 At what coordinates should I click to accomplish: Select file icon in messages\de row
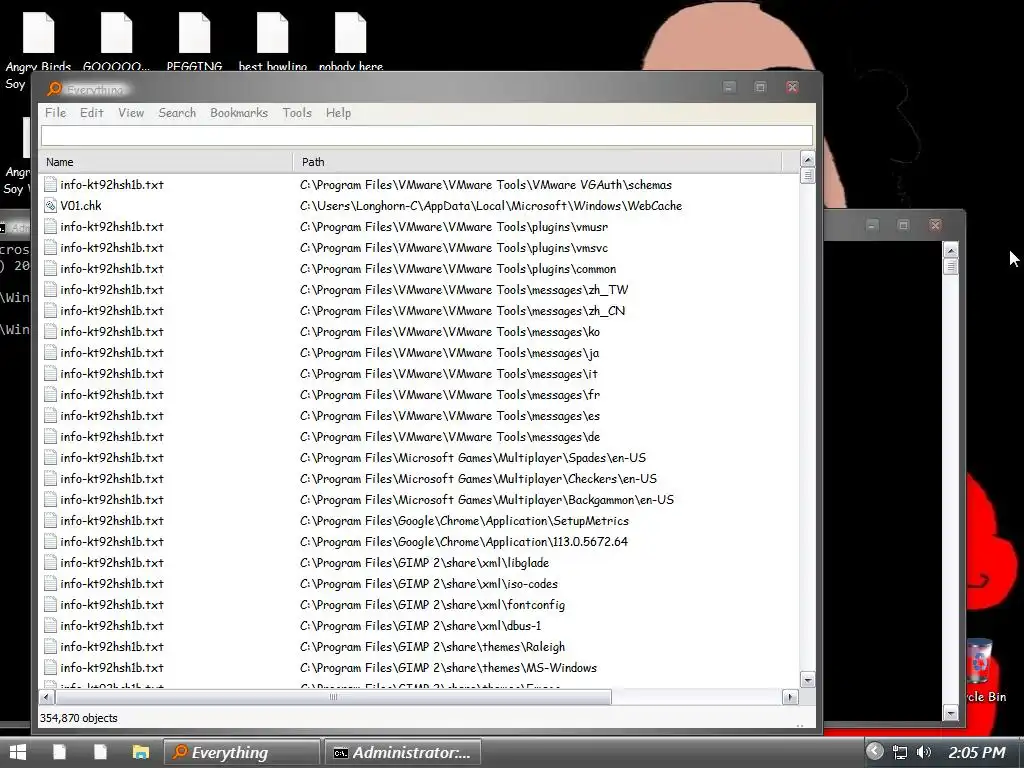click(x=50, y=436)
